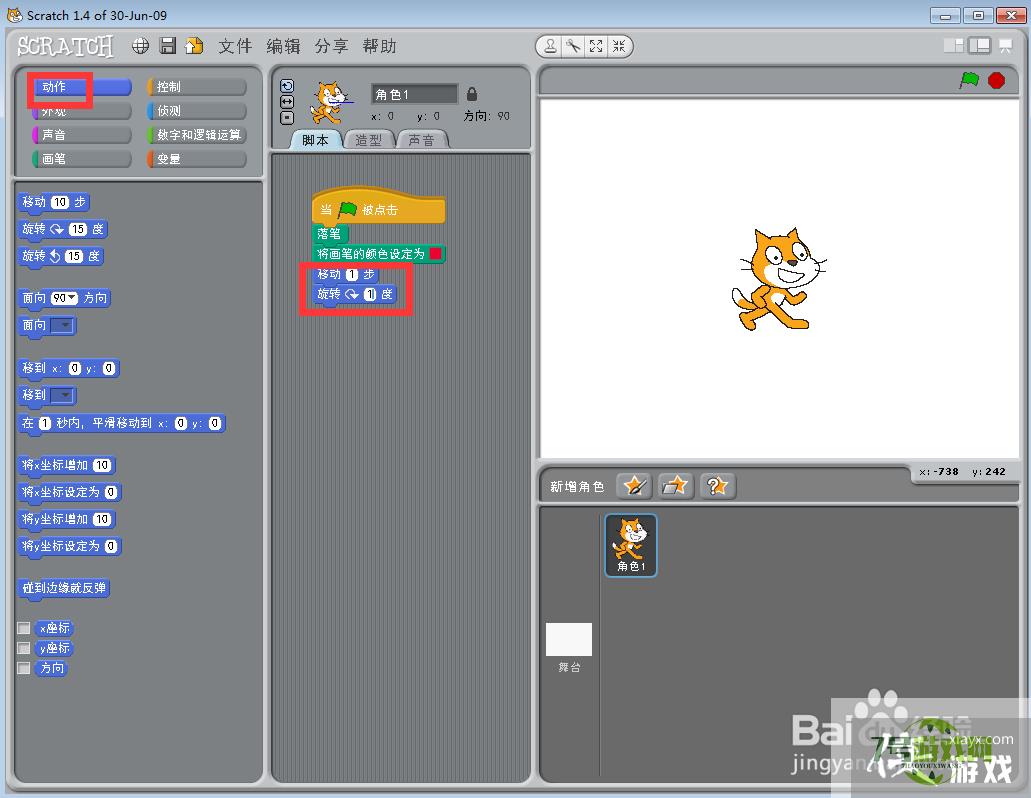Viewport: 1031px width, 798px height.
Task: Switch to the 脚本 tab
Action: [316, 140]
